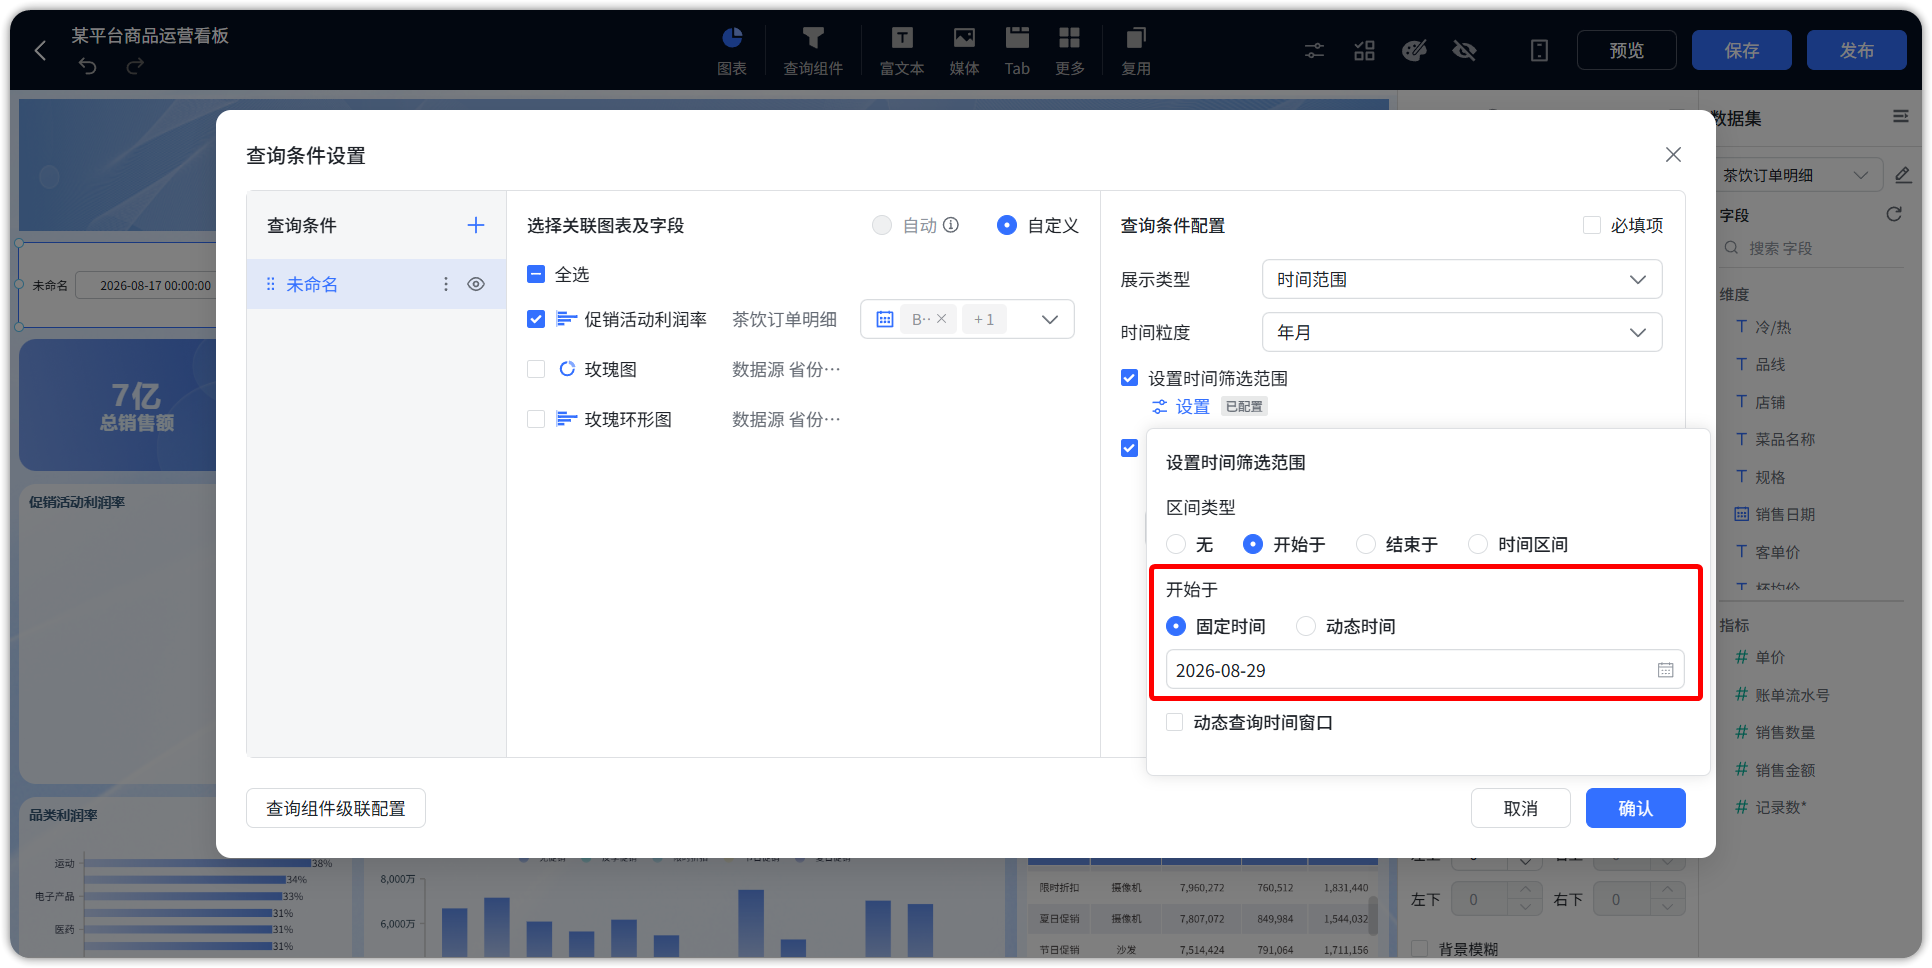Select 无 interval type radio
This screenshot has width=1932, height=968.
point(1176,544)
